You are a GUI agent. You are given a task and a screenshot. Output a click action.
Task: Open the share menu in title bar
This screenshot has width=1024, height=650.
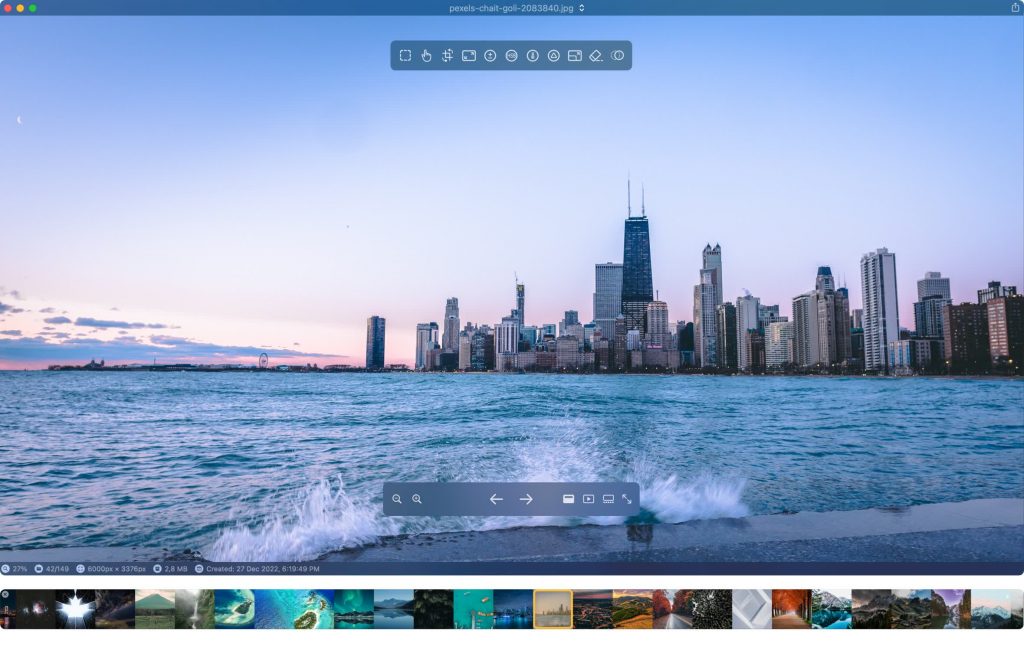(x=1015, y=8)
